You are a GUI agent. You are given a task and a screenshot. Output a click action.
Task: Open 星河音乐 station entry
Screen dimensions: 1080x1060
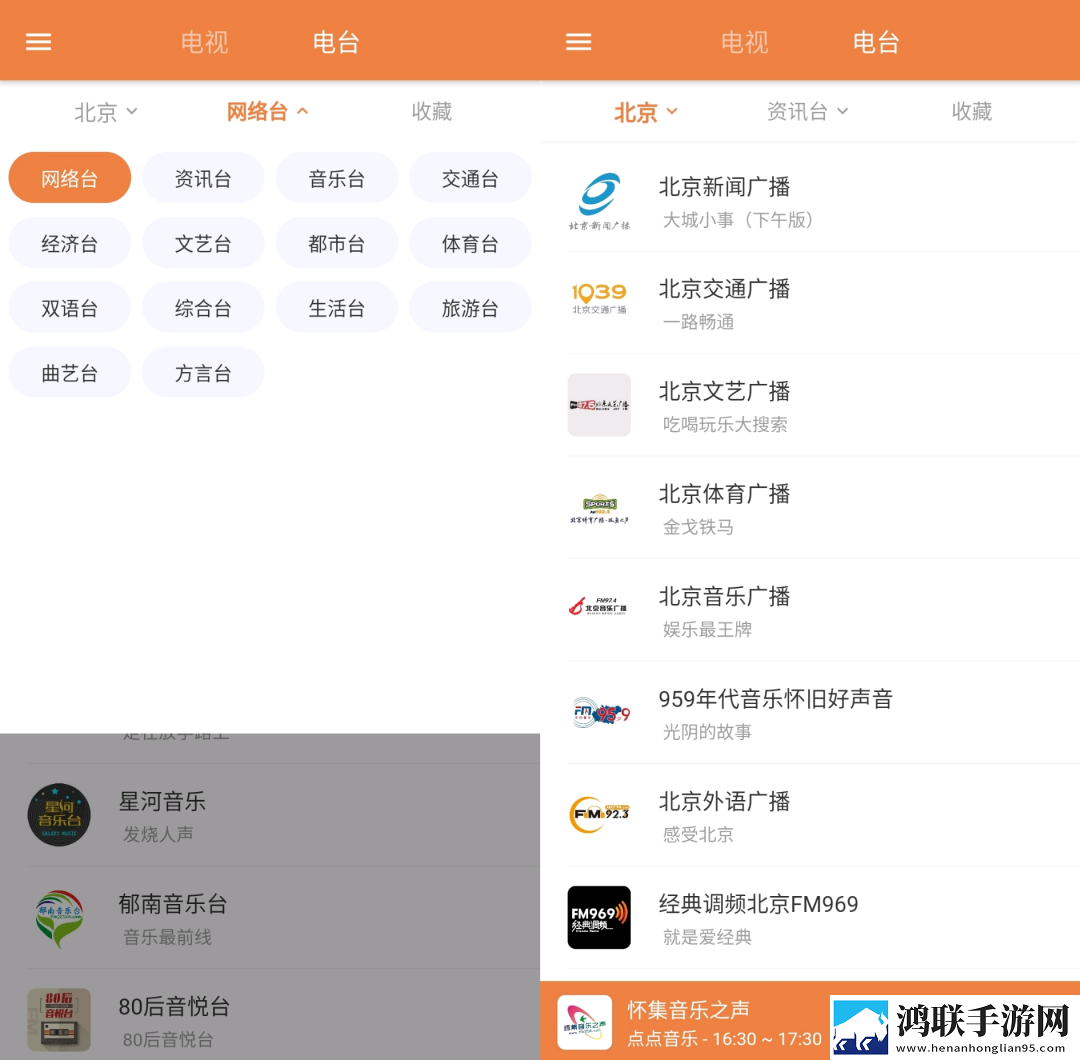tap(270, 815)
